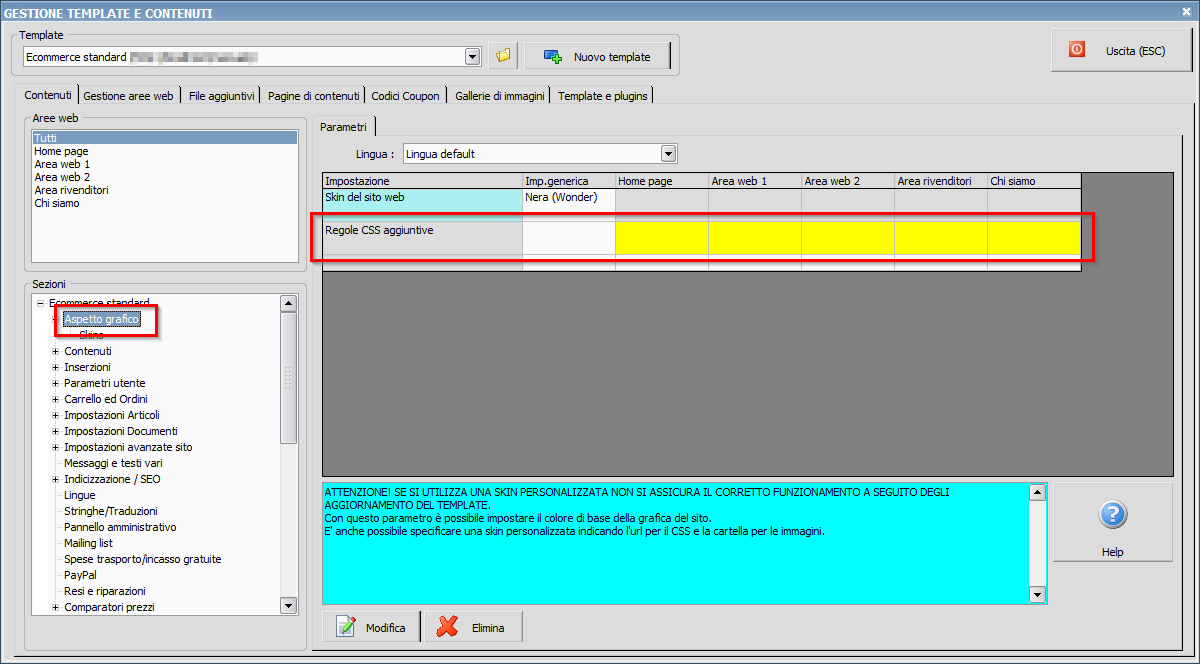The width and height of the screenshot is (1200, 664).
Task: Expand the Carrello ed Ordini tree node
Action: 56,399
